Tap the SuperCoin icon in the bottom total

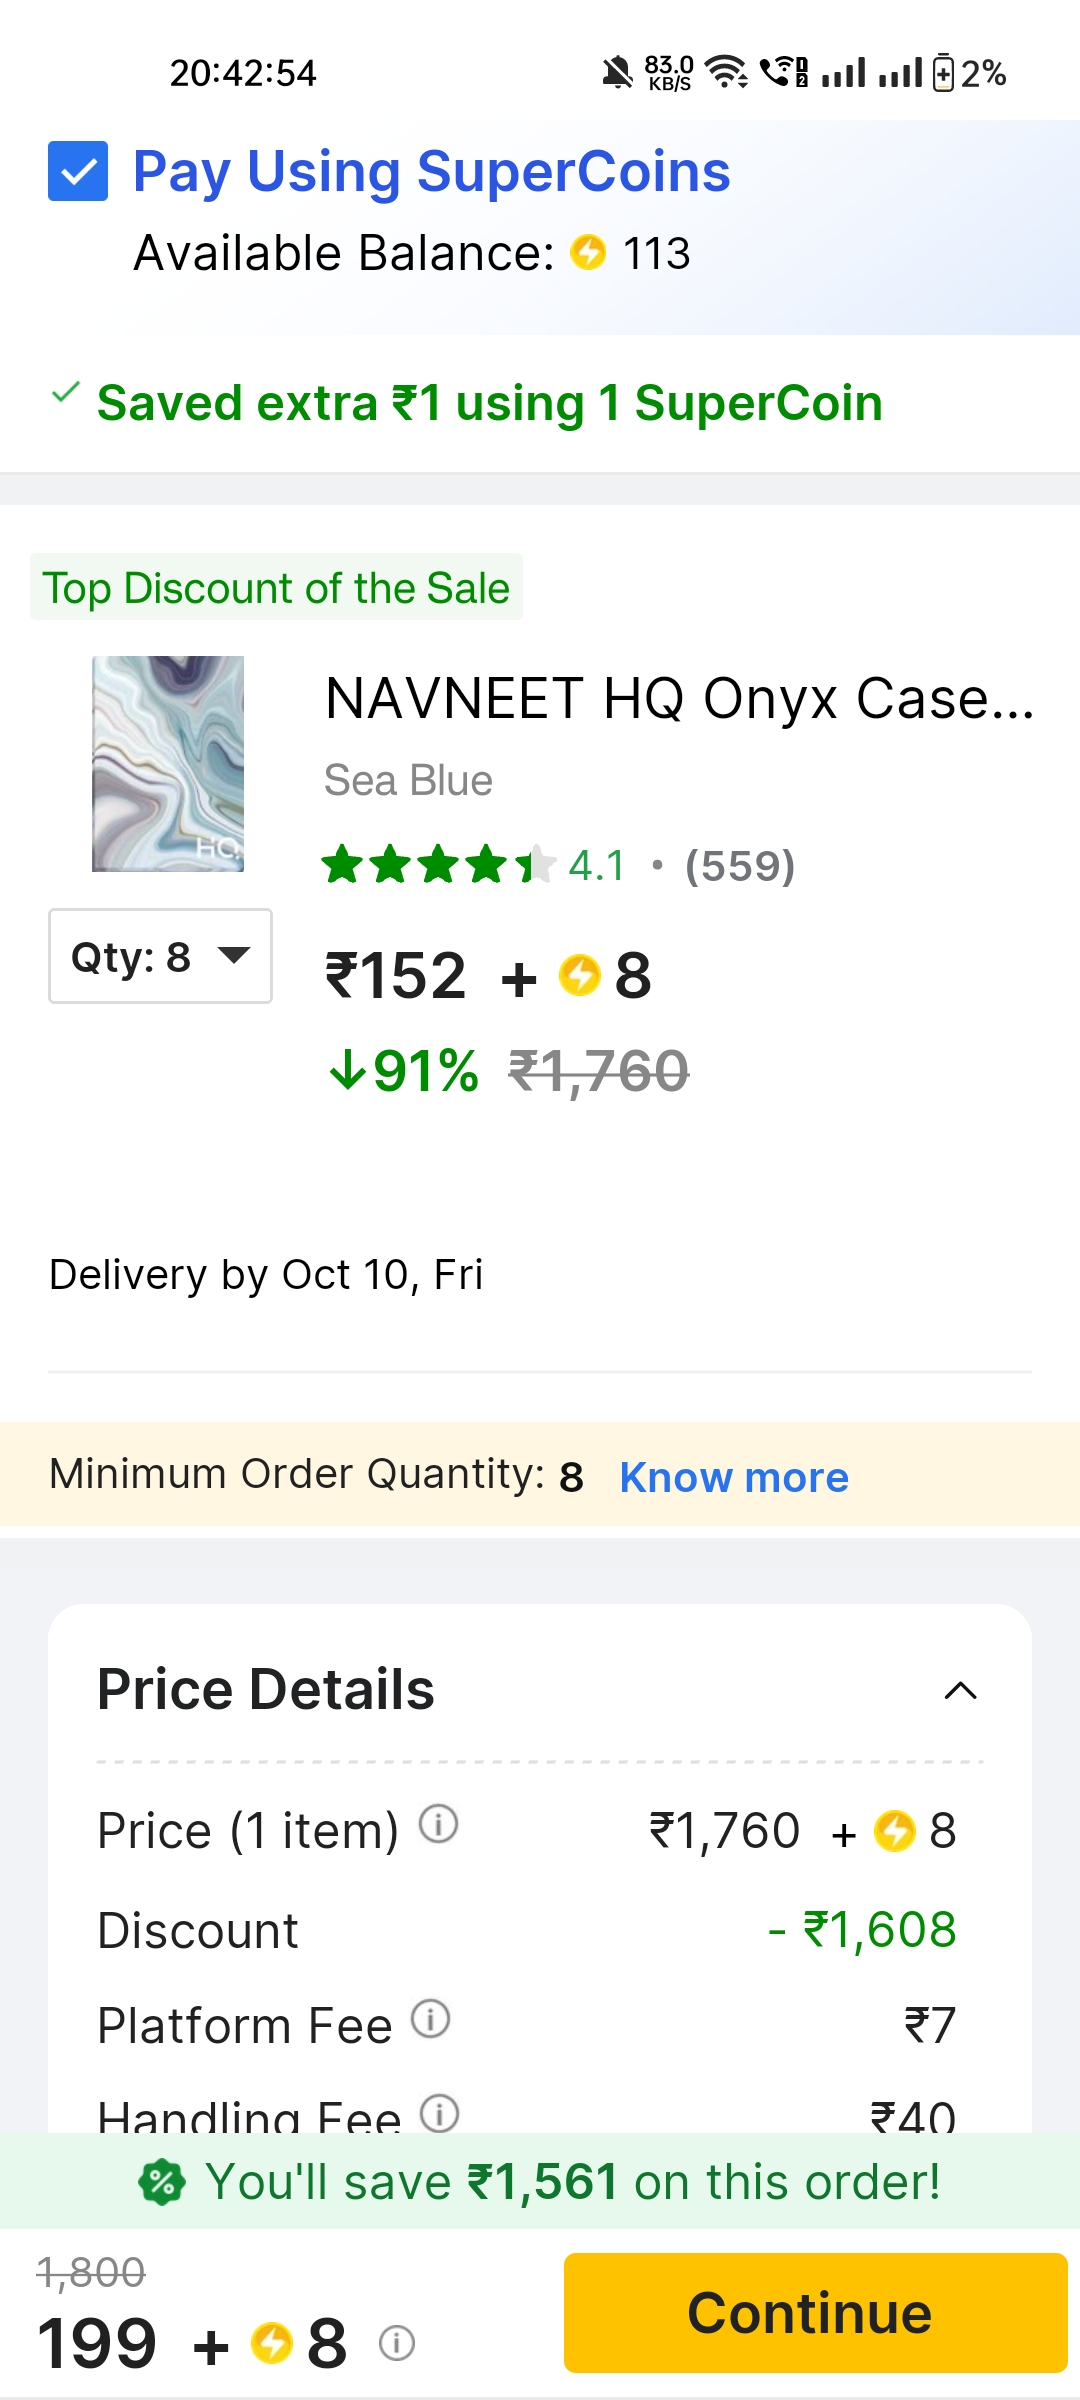coord(271,2343)
